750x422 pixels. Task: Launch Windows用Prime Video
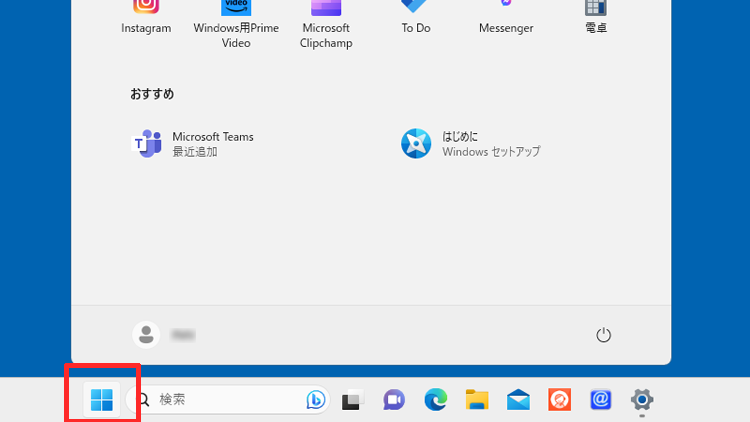236,24
